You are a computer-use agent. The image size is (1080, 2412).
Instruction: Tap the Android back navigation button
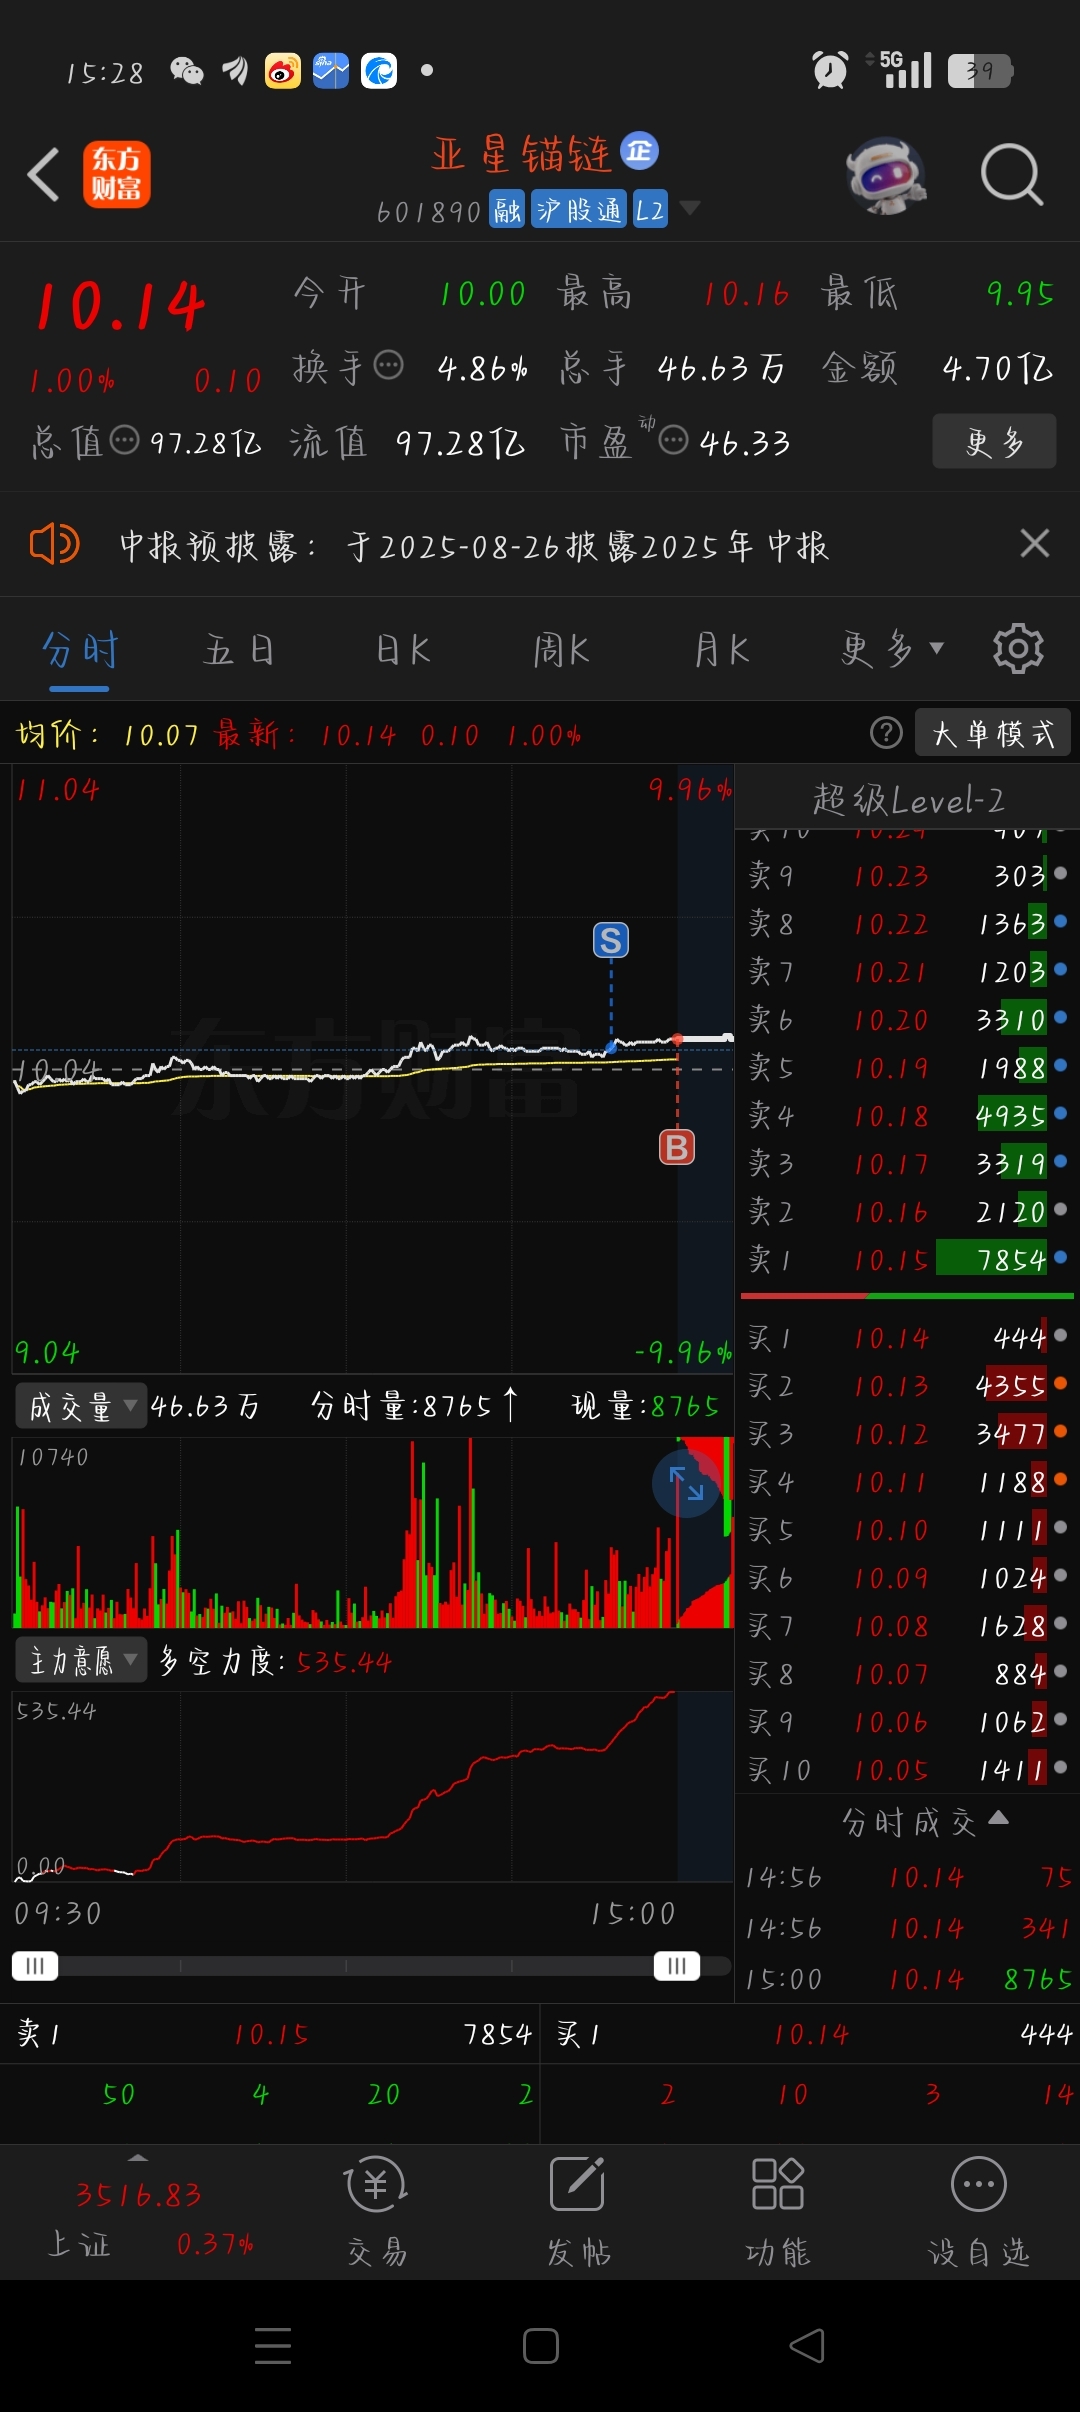(807, 2346)
